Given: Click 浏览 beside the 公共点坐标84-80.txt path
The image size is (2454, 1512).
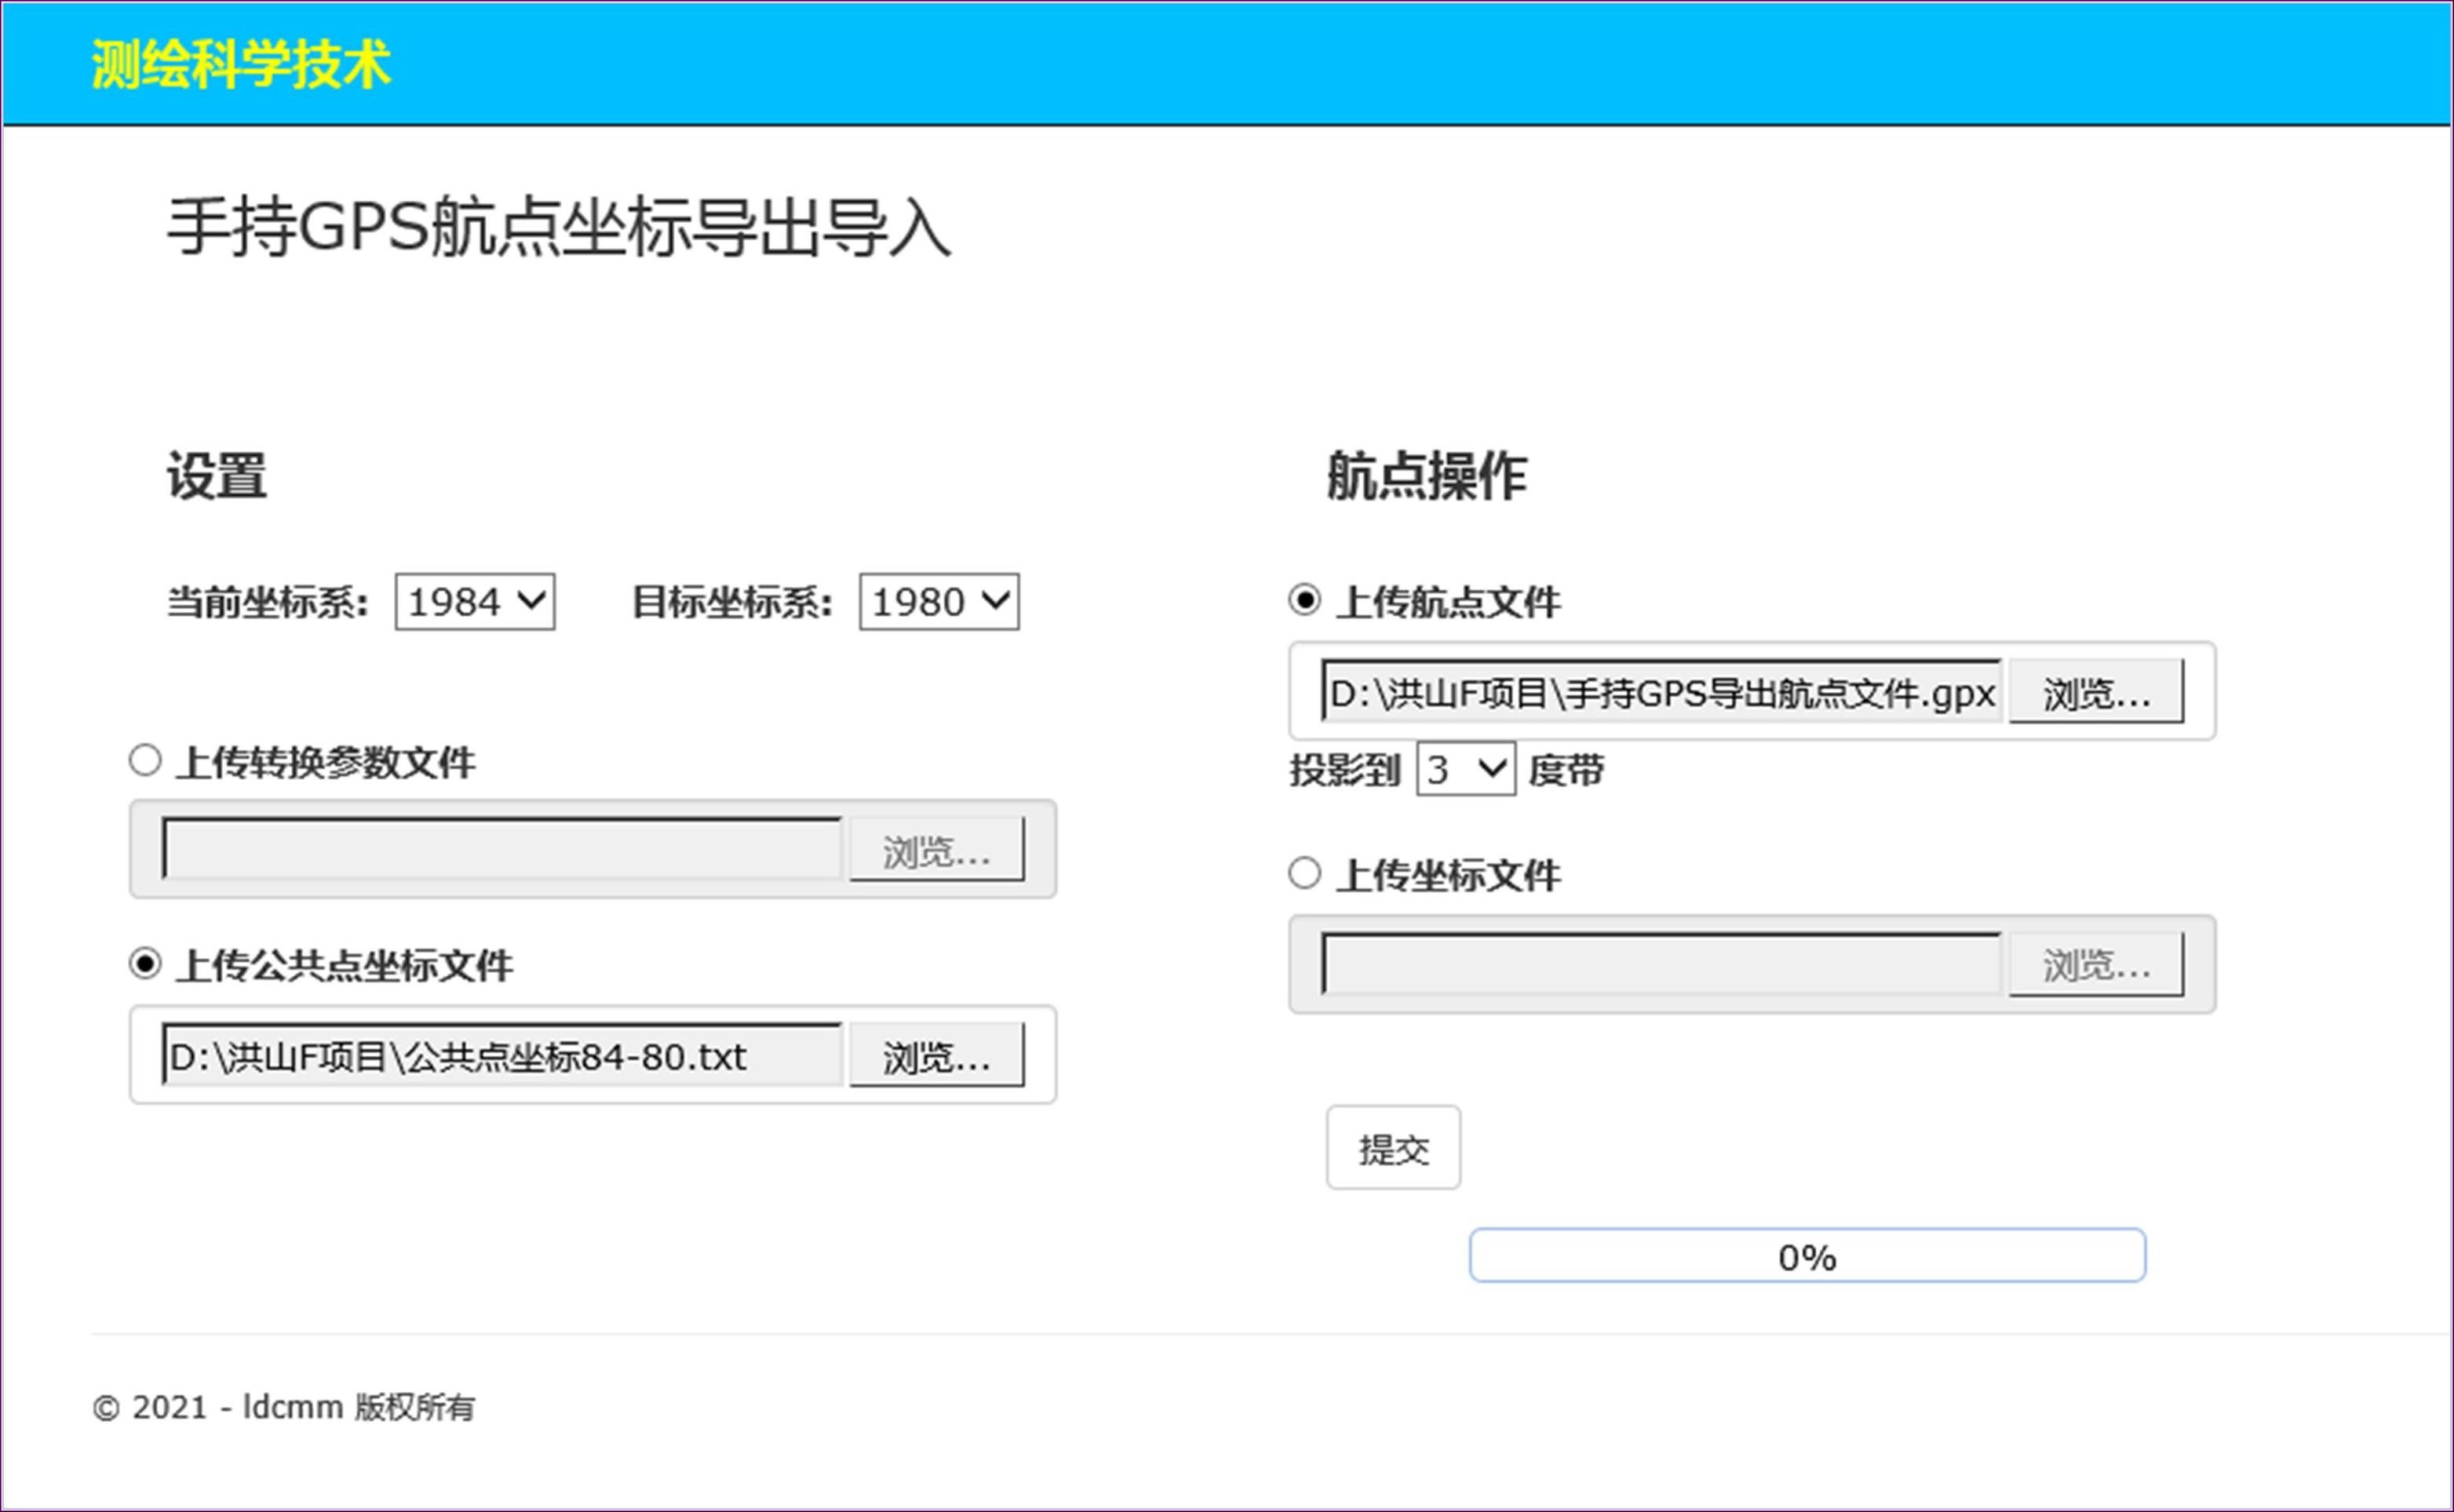Looking at the screenshot, I should click(x=935, y=1055).
